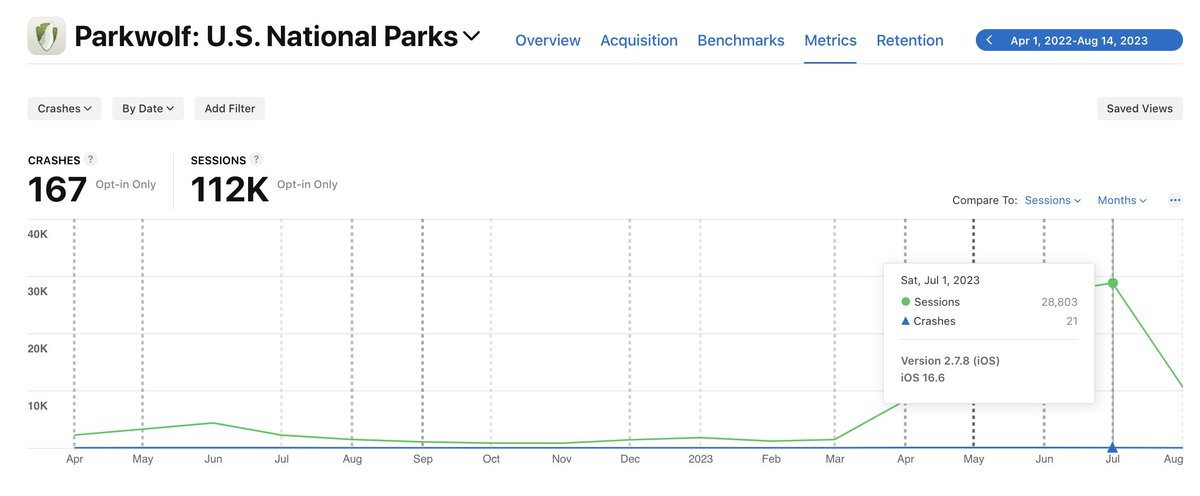The height and width of the screenshot is (496, 1200).
Task: Click the Sat, Jul 1, 2023 tooltip date
Action: 940,280
